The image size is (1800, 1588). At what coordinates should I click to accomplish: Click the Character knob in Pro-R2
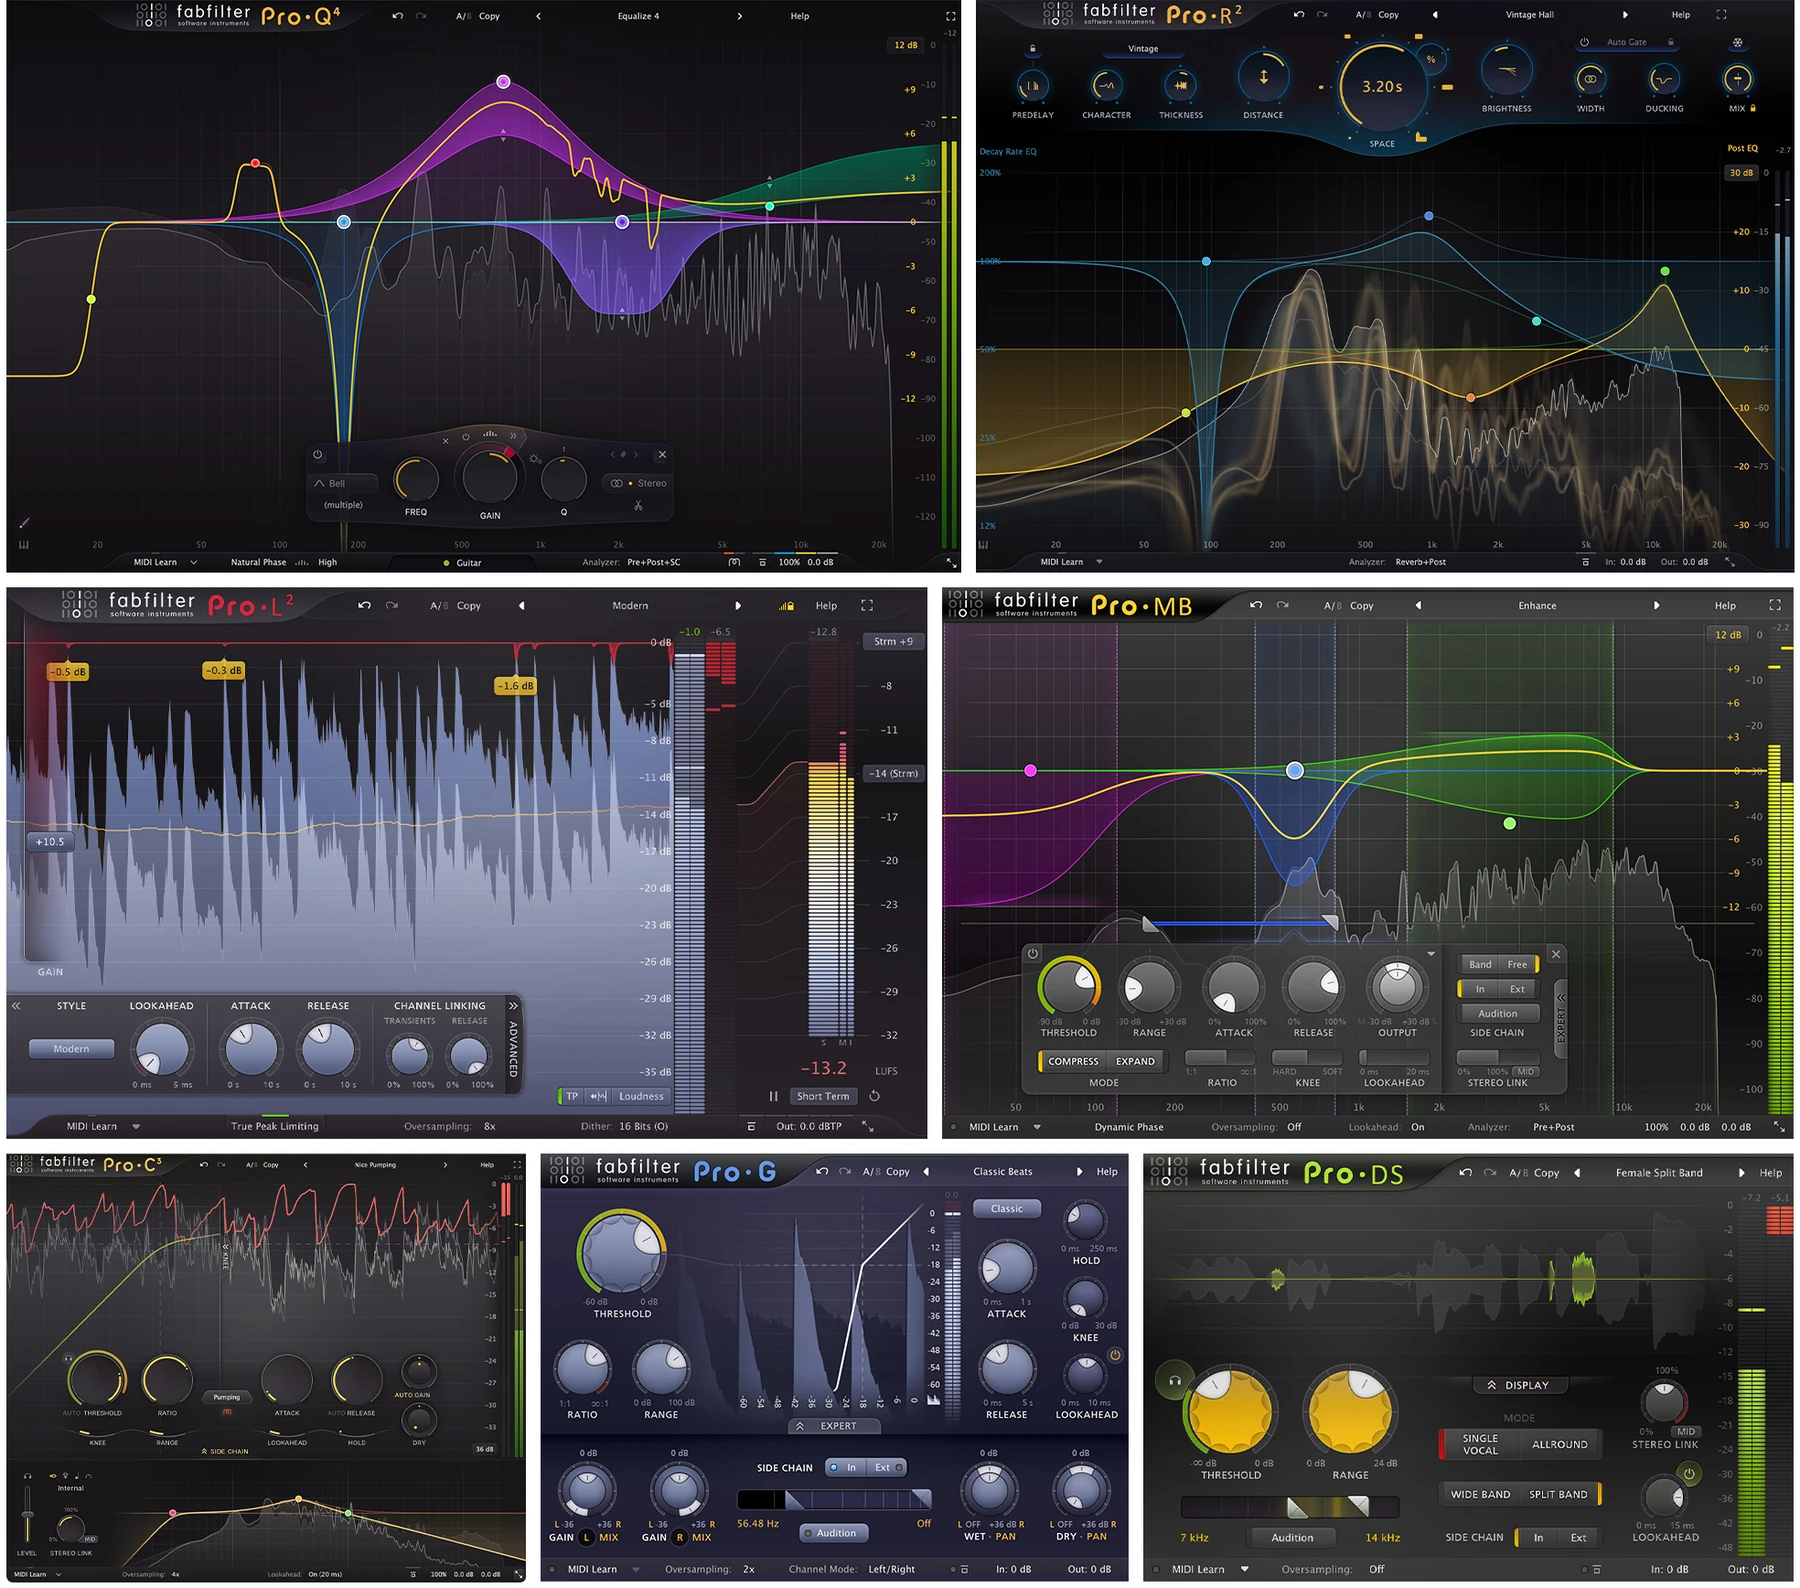(x=1106, y=86)
